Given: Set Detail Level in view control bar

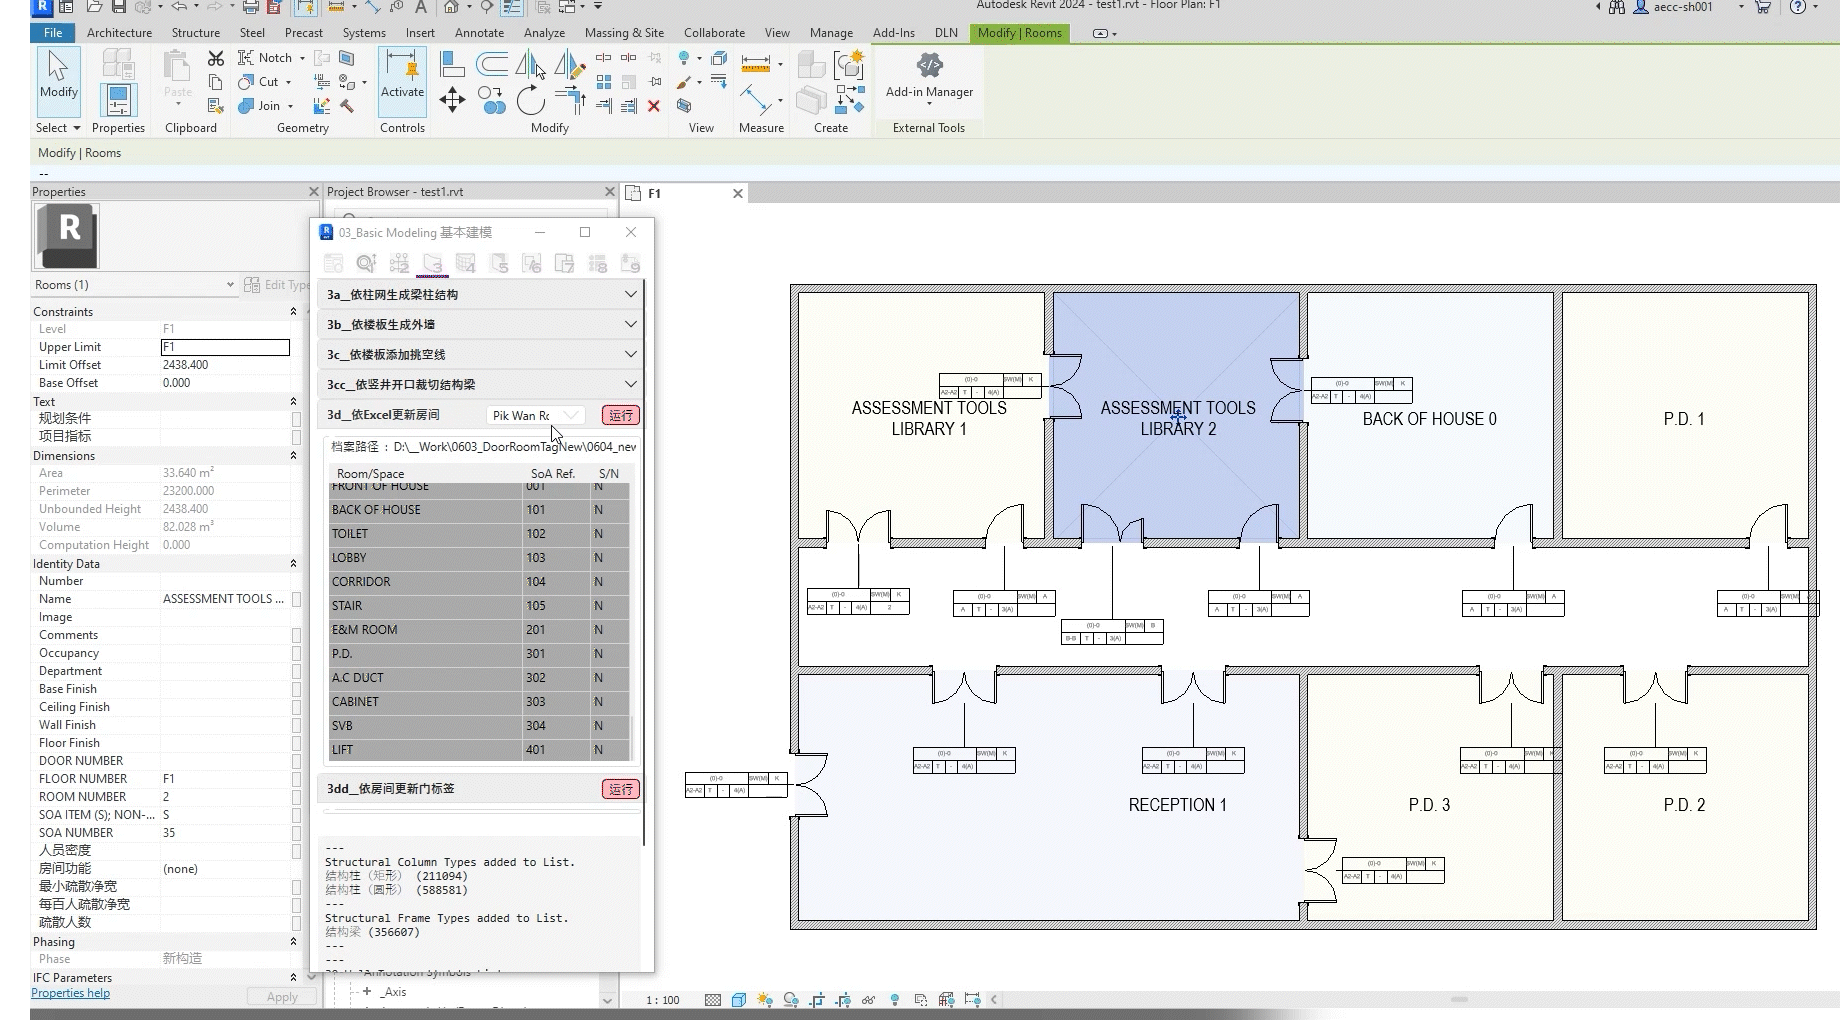Looking at the screenshot, I should click(712, 999).
